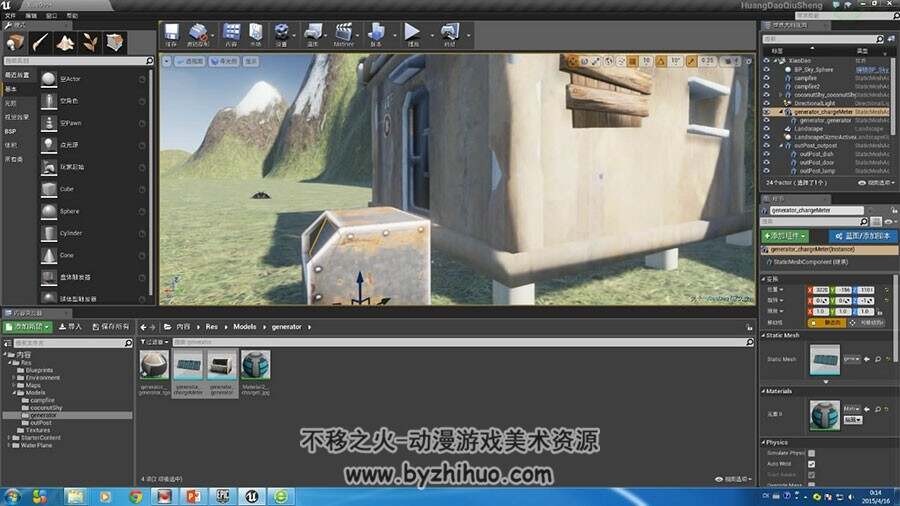This screenshot has width=900, height=506.
Task: Collapse the Physics details section
Action: tap(764, 443)
